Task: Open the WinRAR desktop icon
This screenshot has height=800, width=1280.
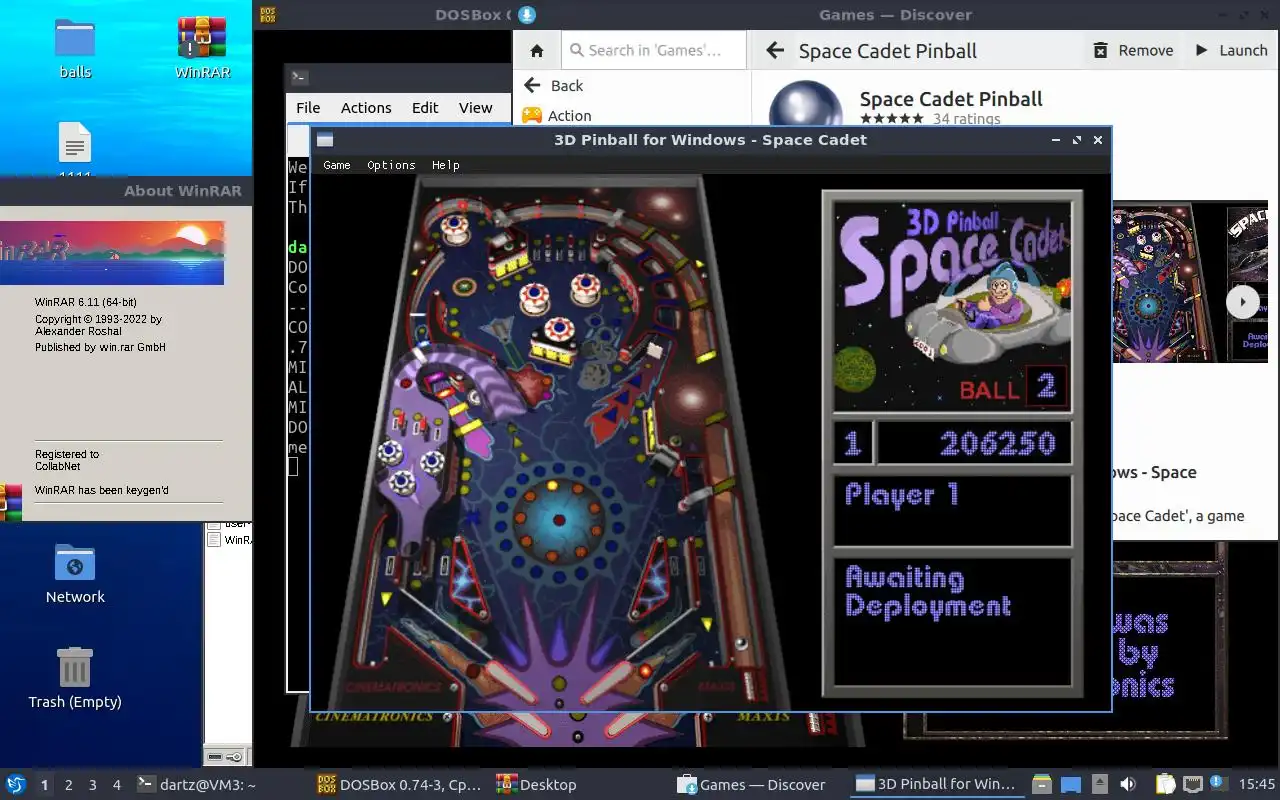Action: [x=202, y=48]
